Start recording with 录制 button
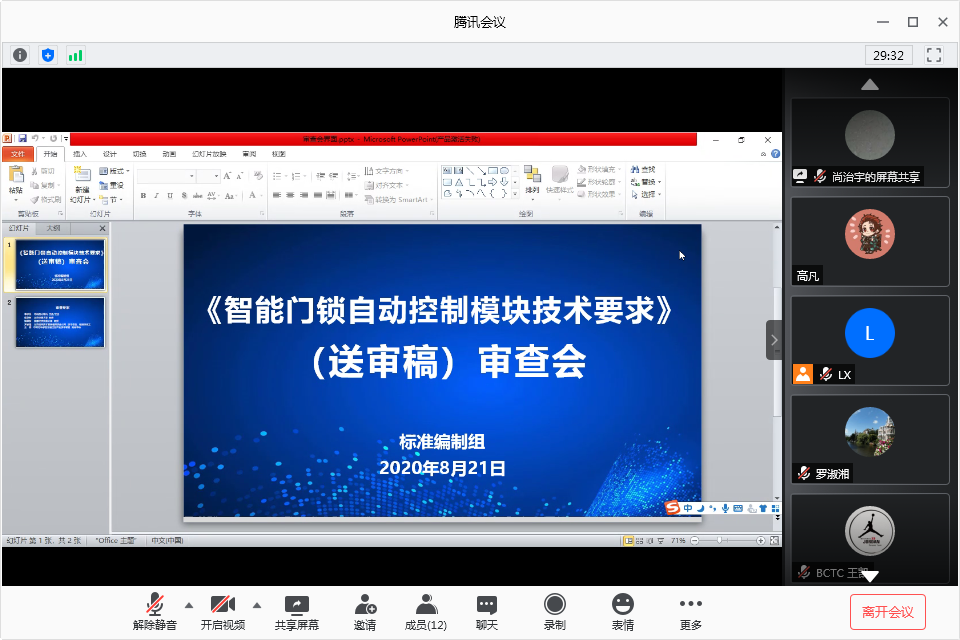The image size is (960, 640). pyautogui.click(x=555, y=612)
